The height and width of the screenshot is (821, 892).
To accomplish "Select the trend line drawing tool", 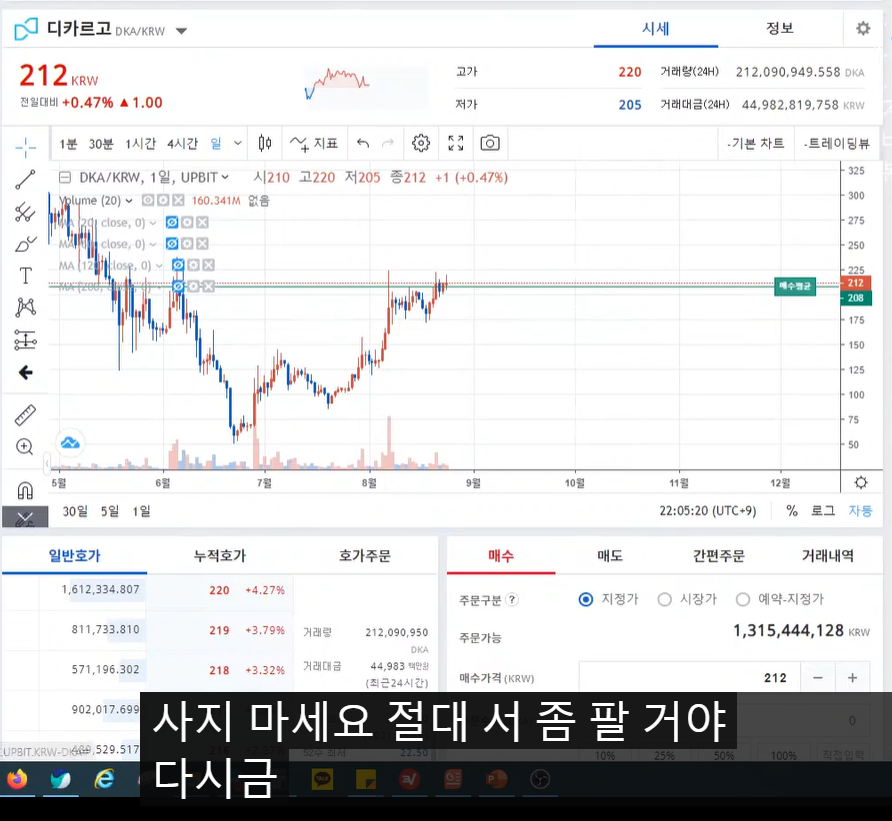I will [25, 179].
